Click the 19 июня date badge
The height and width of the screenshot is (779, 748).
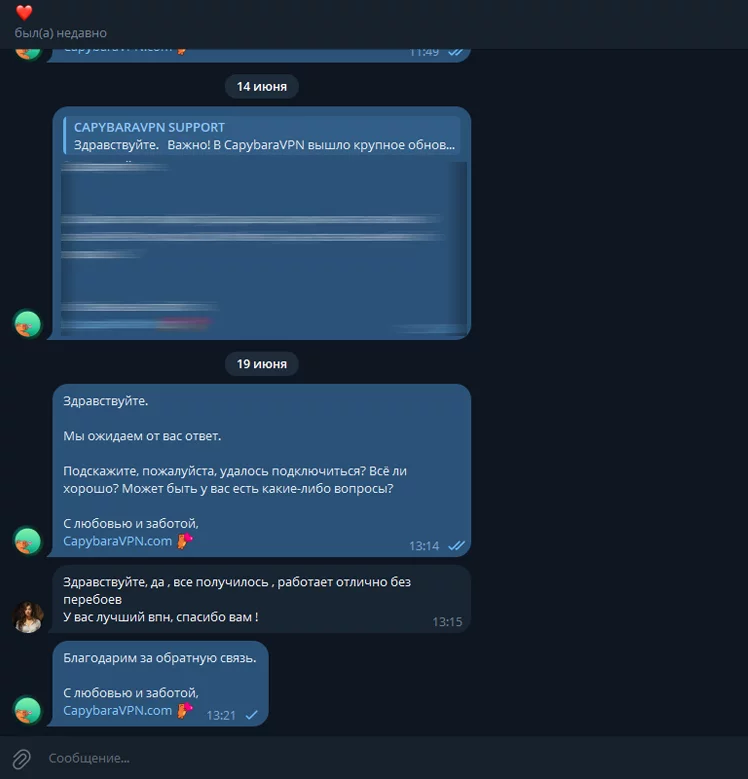(x=262, y=364)
